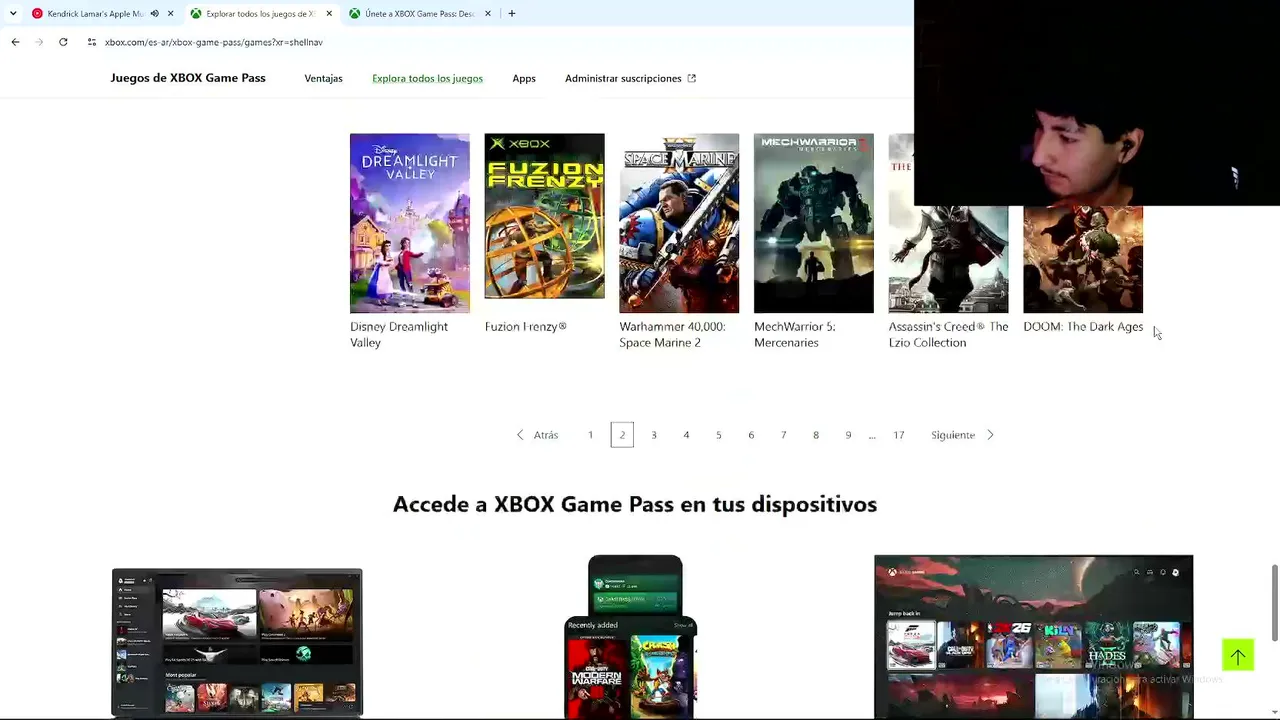
Task: Click the Accede a XBOX Game Pass heading
Action: (x=635, y=504)
